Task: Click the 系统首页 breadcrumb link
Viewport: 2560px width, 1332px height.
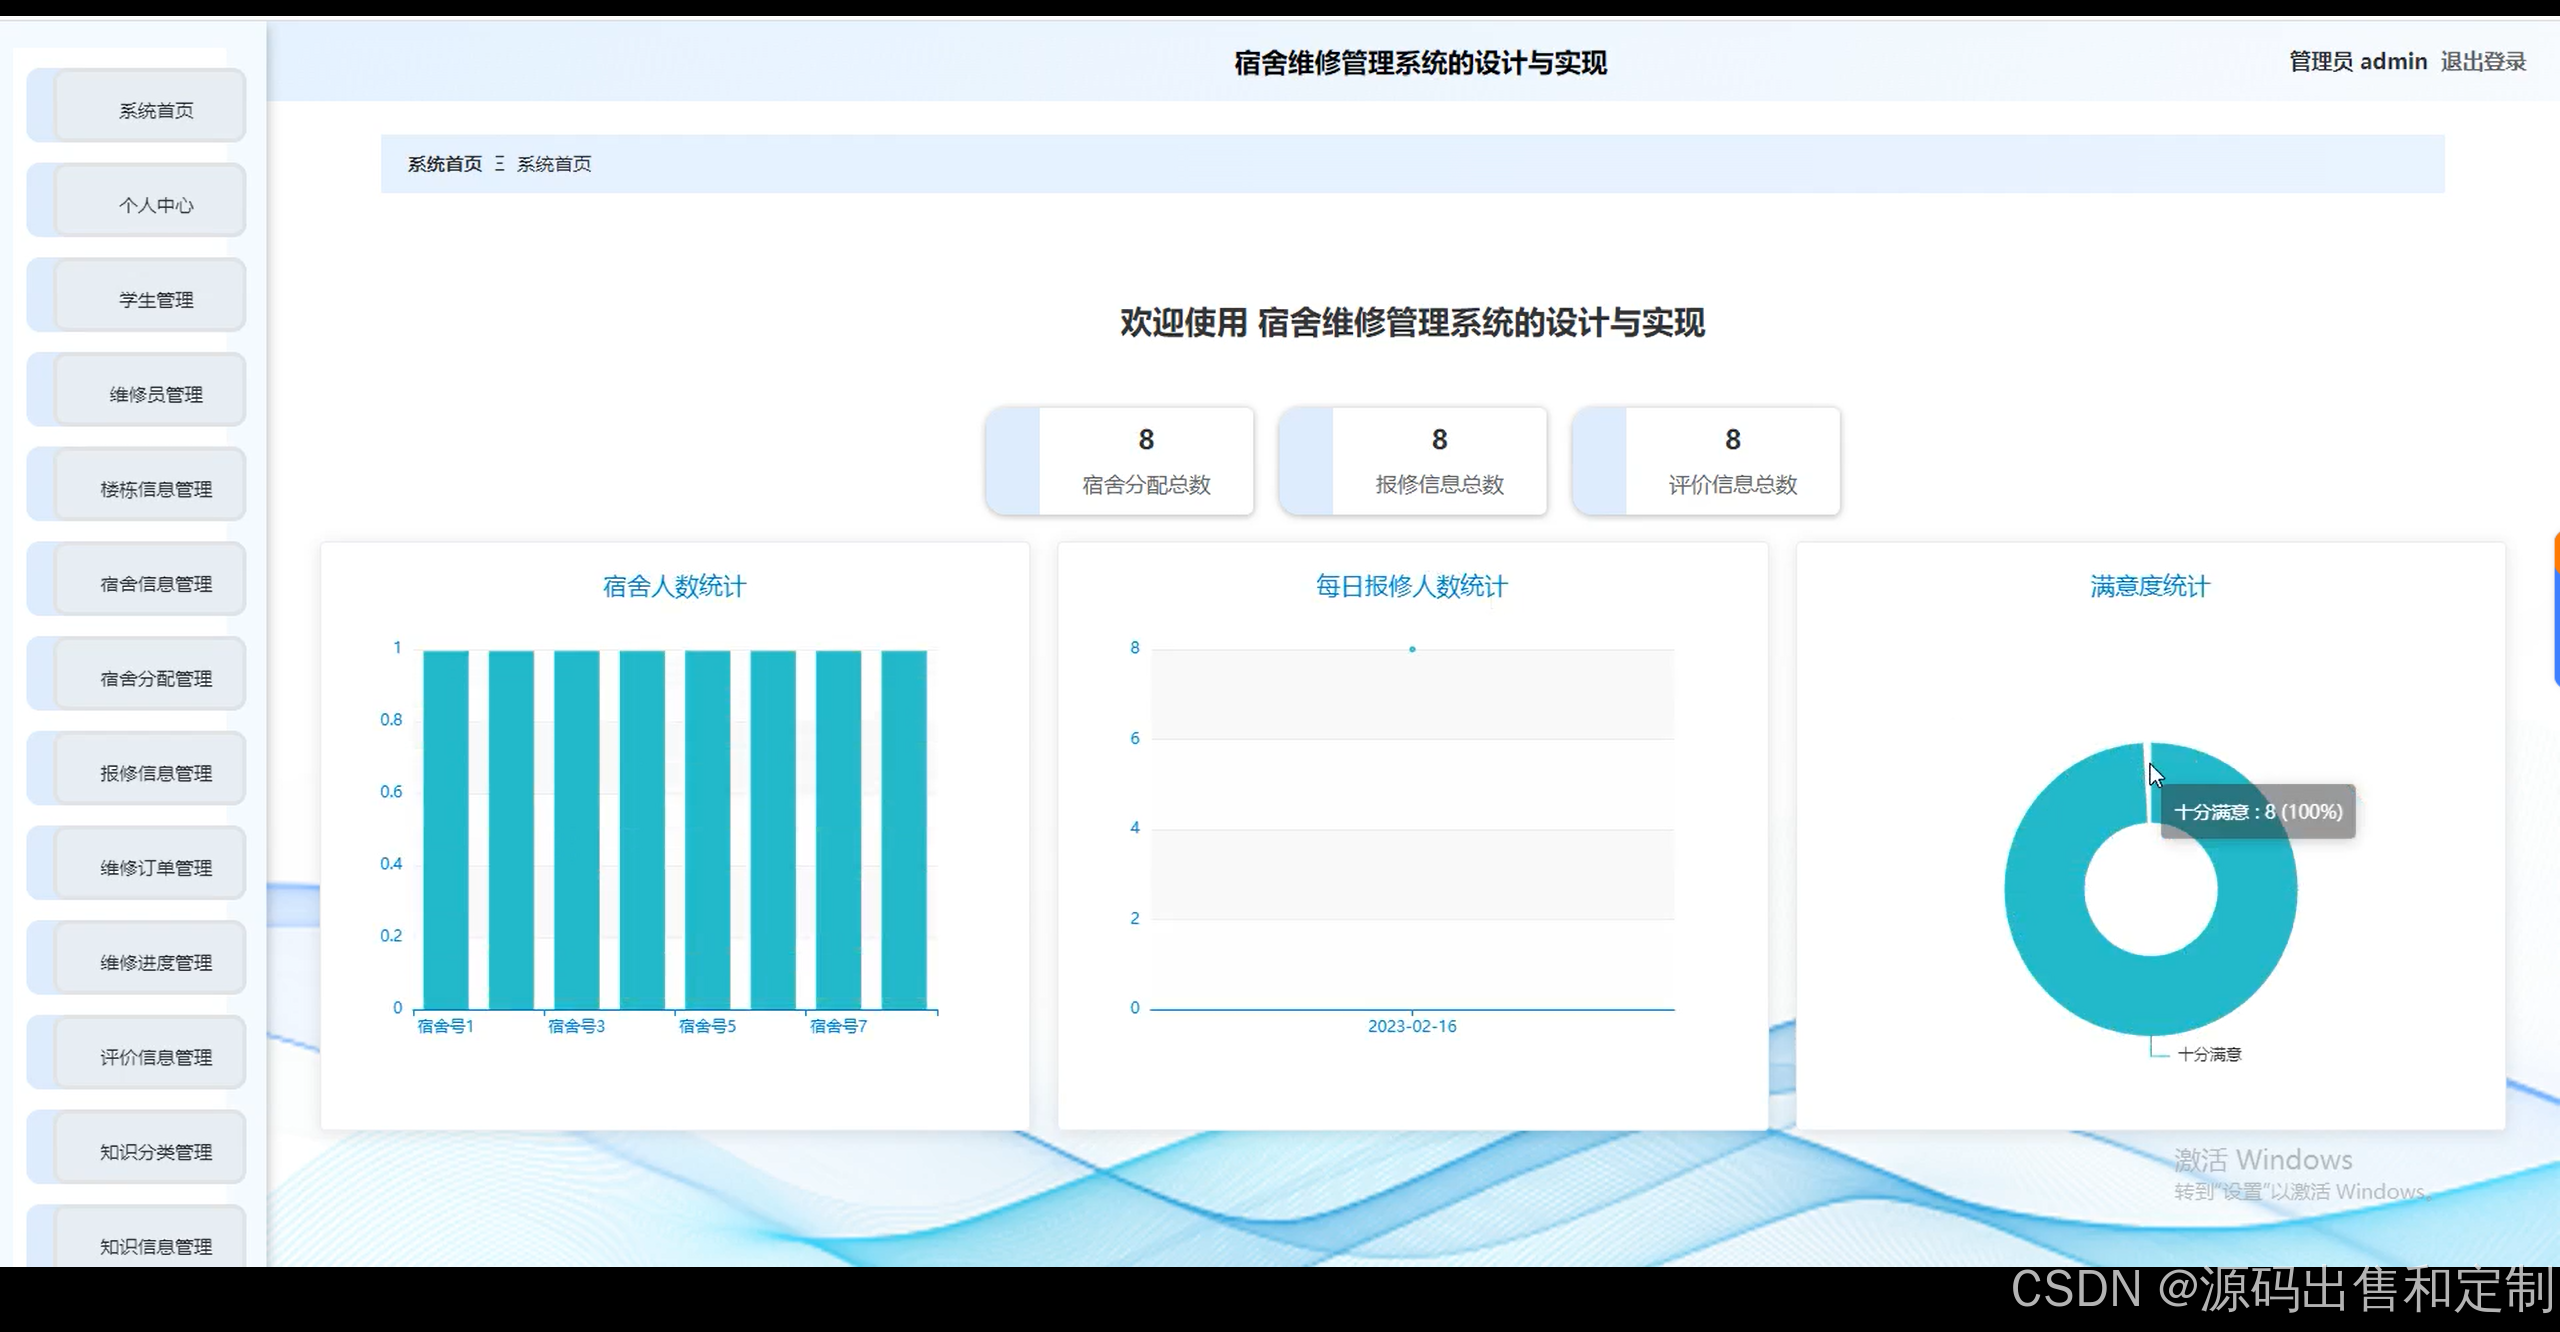Action: pyautogui.click(x=444, y=164)
